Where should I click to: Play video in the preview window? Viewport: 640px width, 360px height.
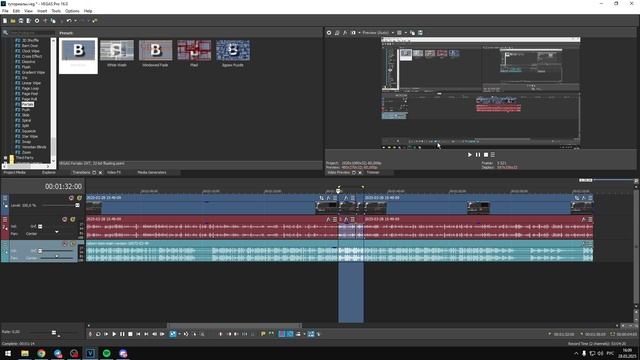(469, 155)
